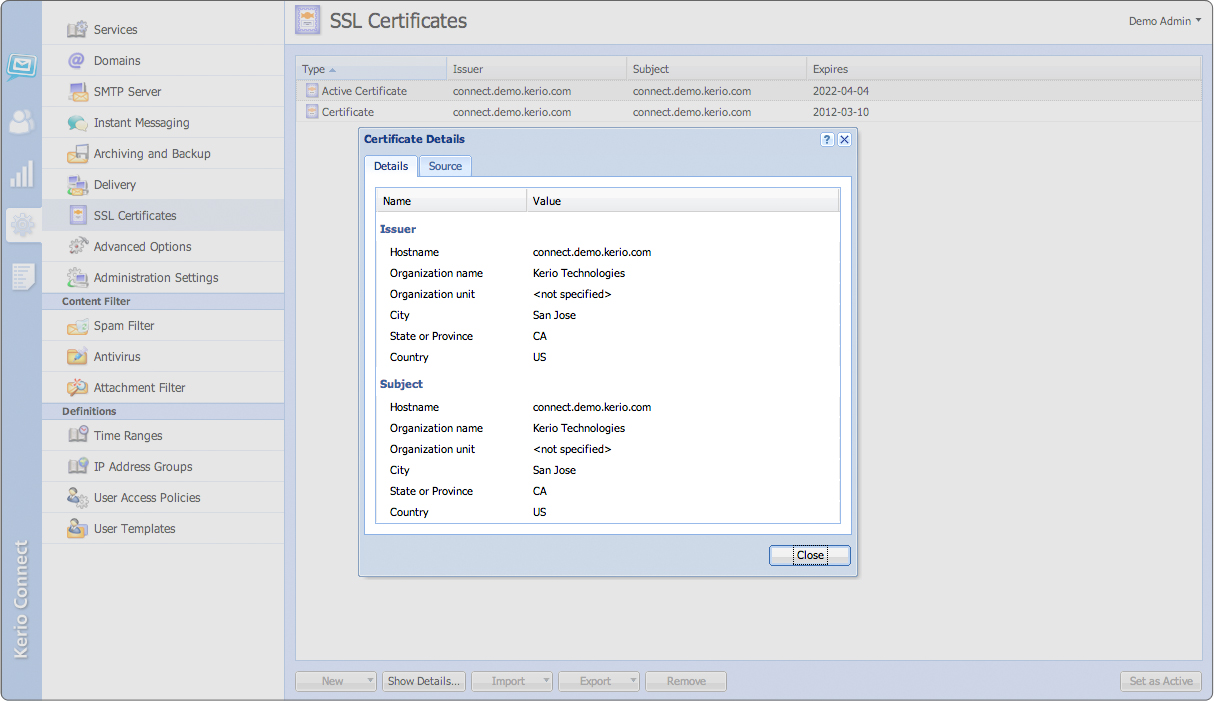Click the Issuer Organization name value Kerio Technologies
Viewport: 1214px width, 701px height.
click(x=579, y=273)
